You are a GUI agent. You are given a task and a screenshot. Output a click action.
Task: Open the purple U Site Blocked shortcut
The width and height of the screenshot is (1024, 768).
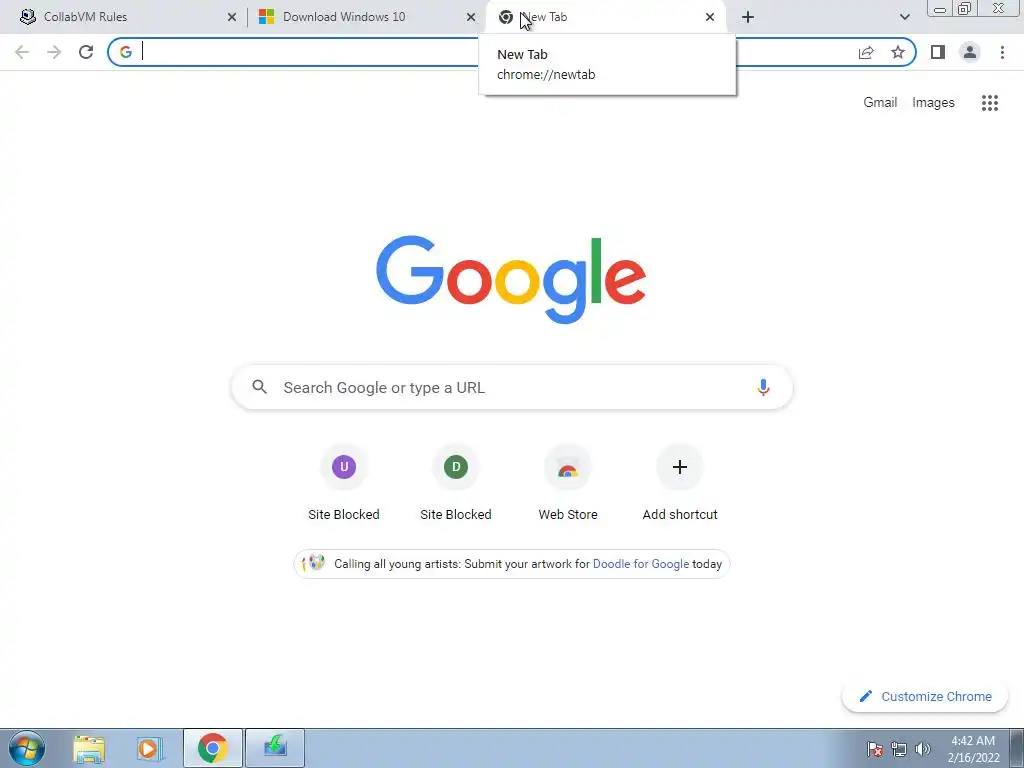click(x=344, y=484)
